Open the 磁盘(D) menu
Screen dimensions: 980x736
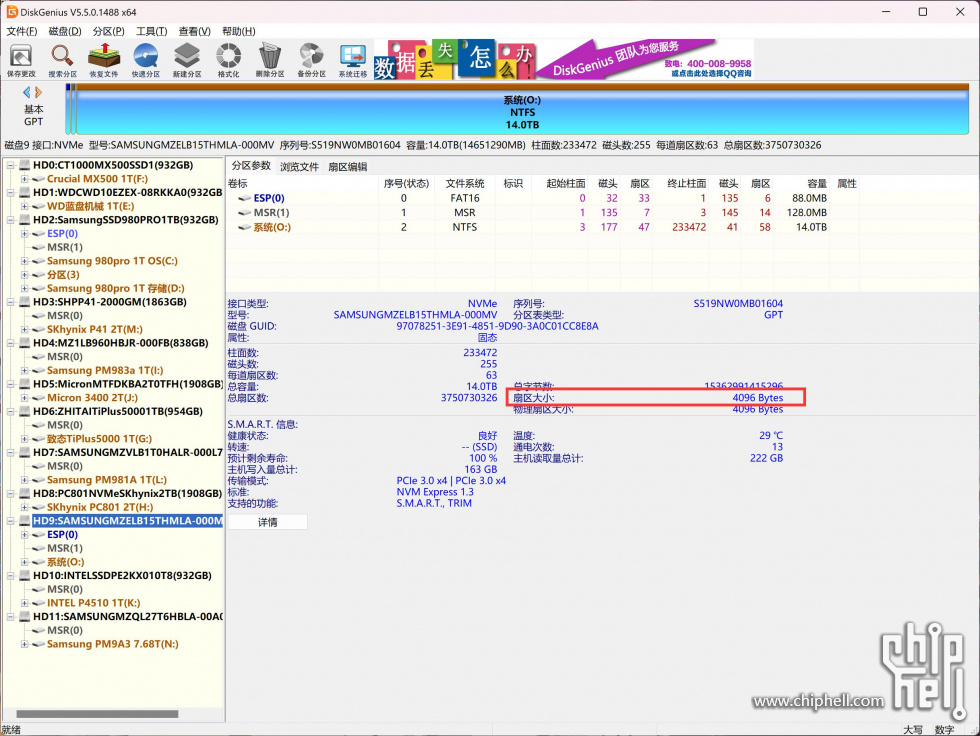click(x=65, y=31)
